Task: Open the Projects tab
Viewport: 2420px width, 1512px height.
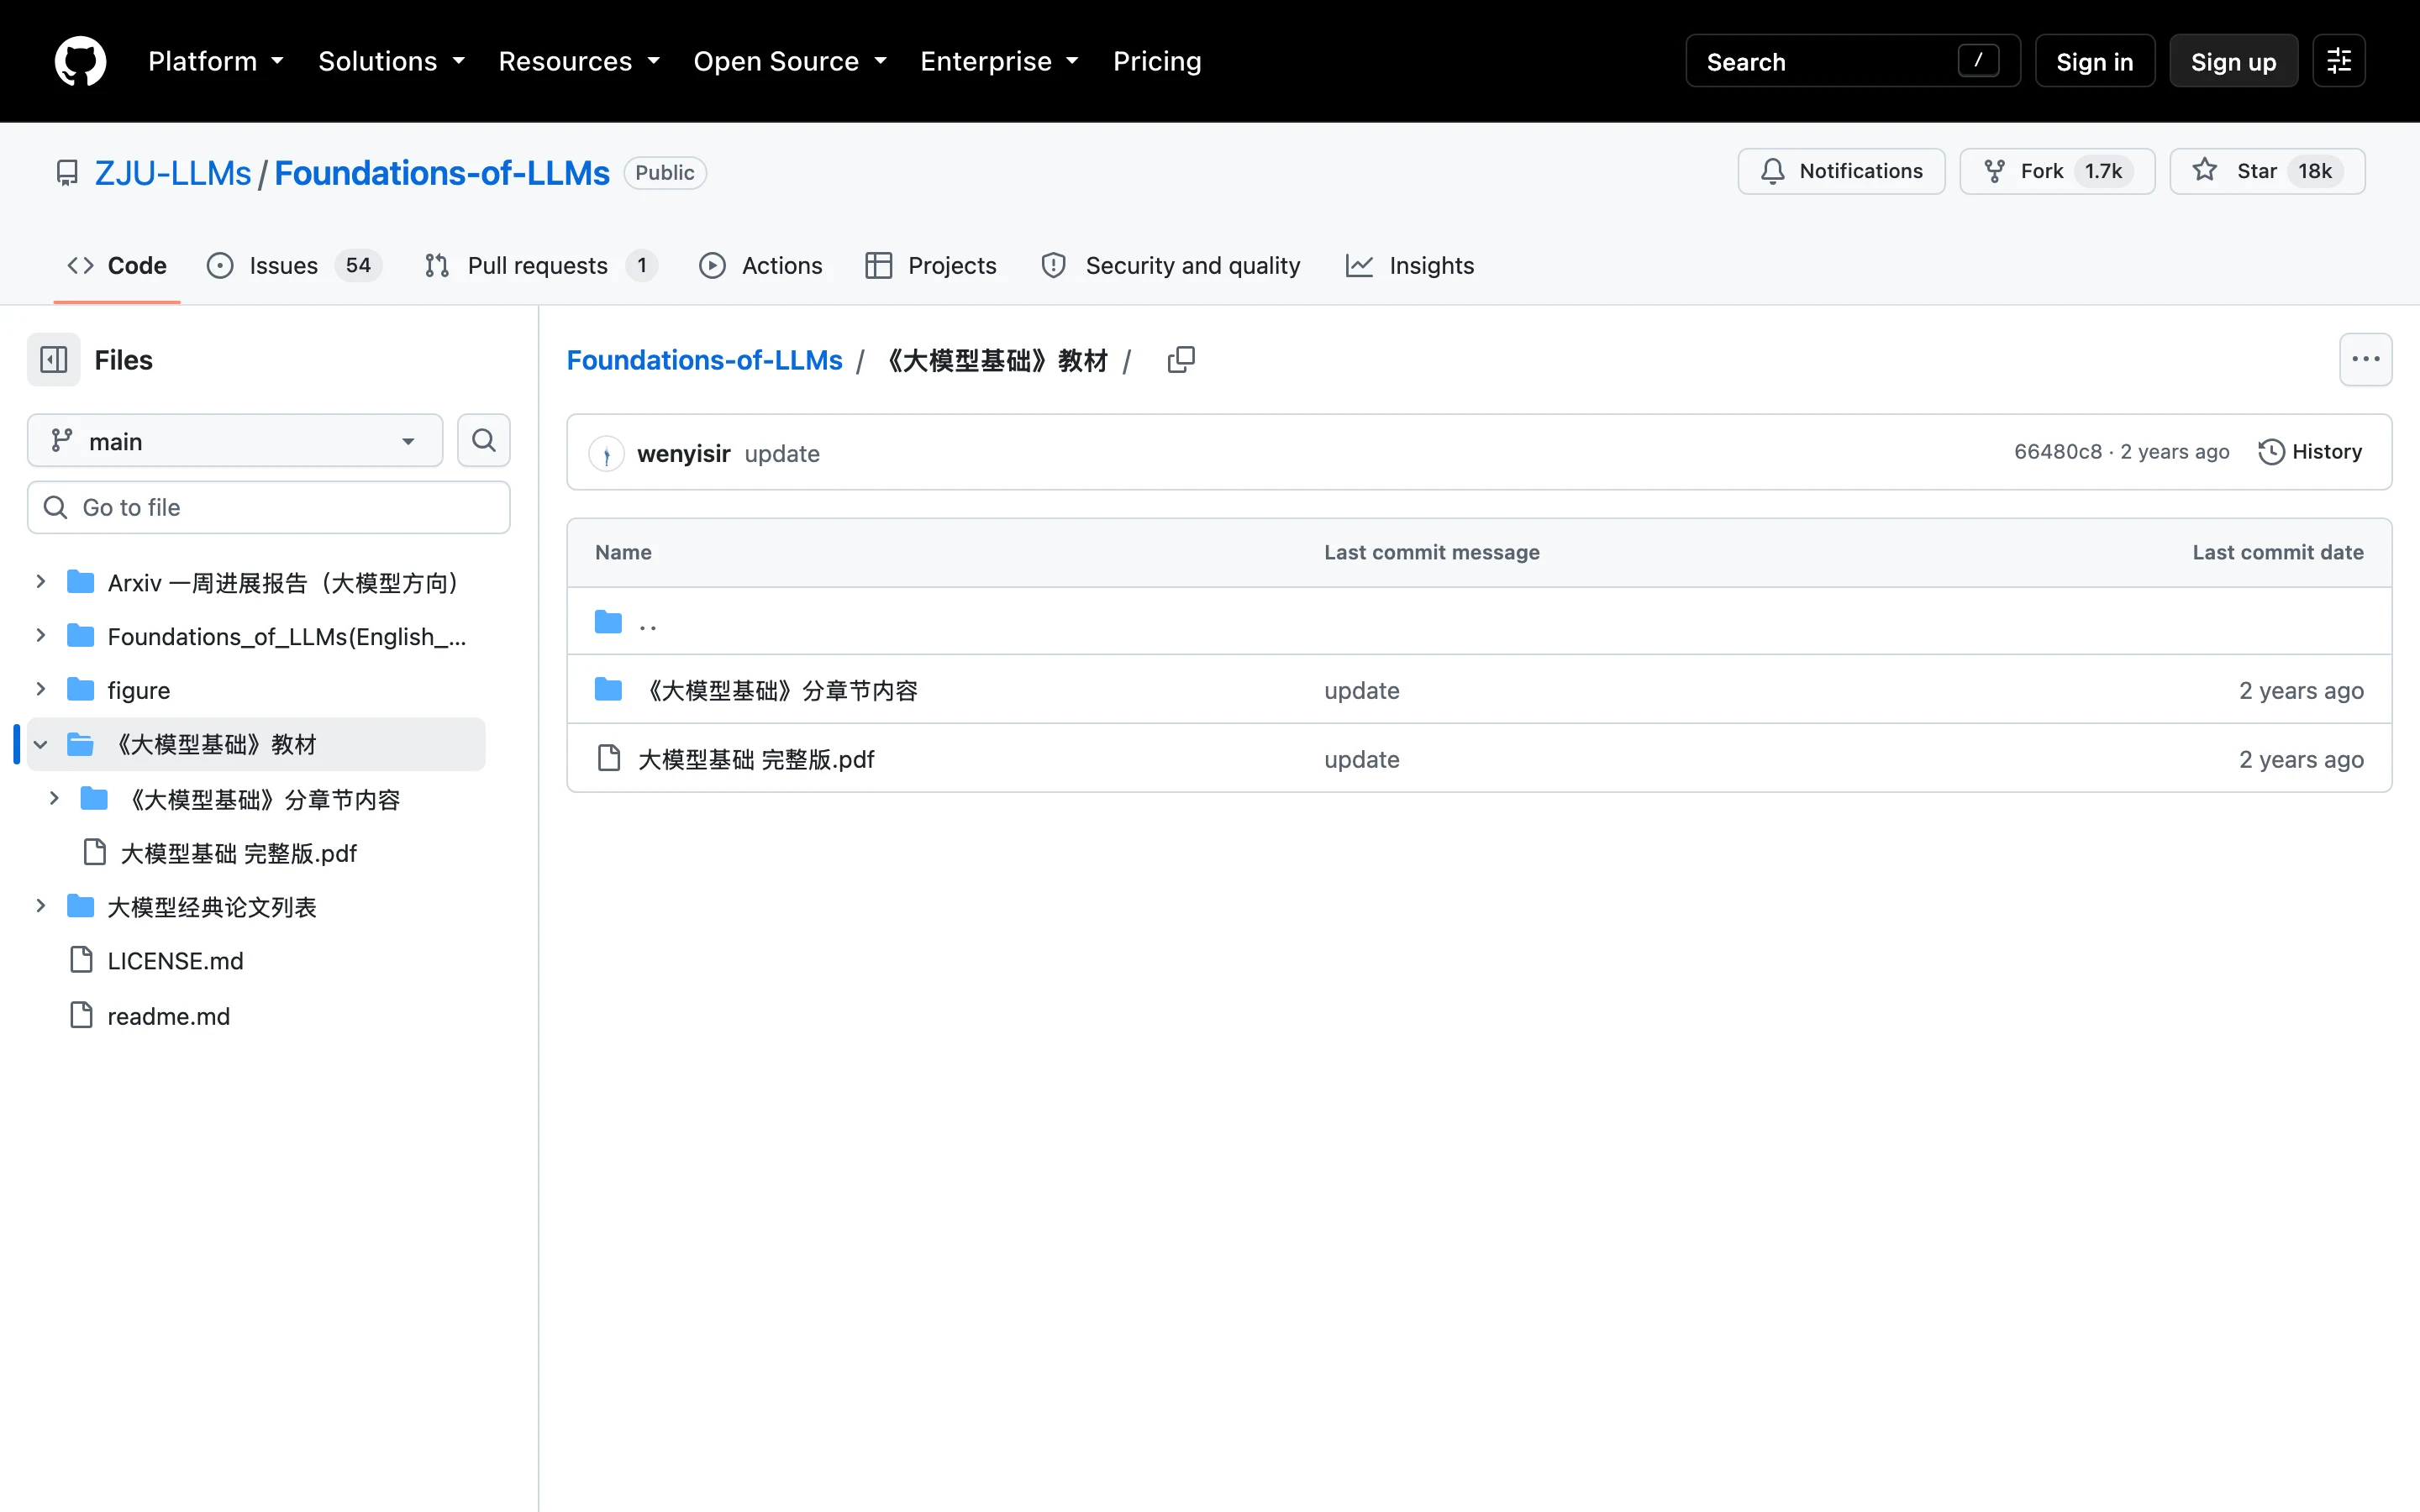Action: click(931, 265)
